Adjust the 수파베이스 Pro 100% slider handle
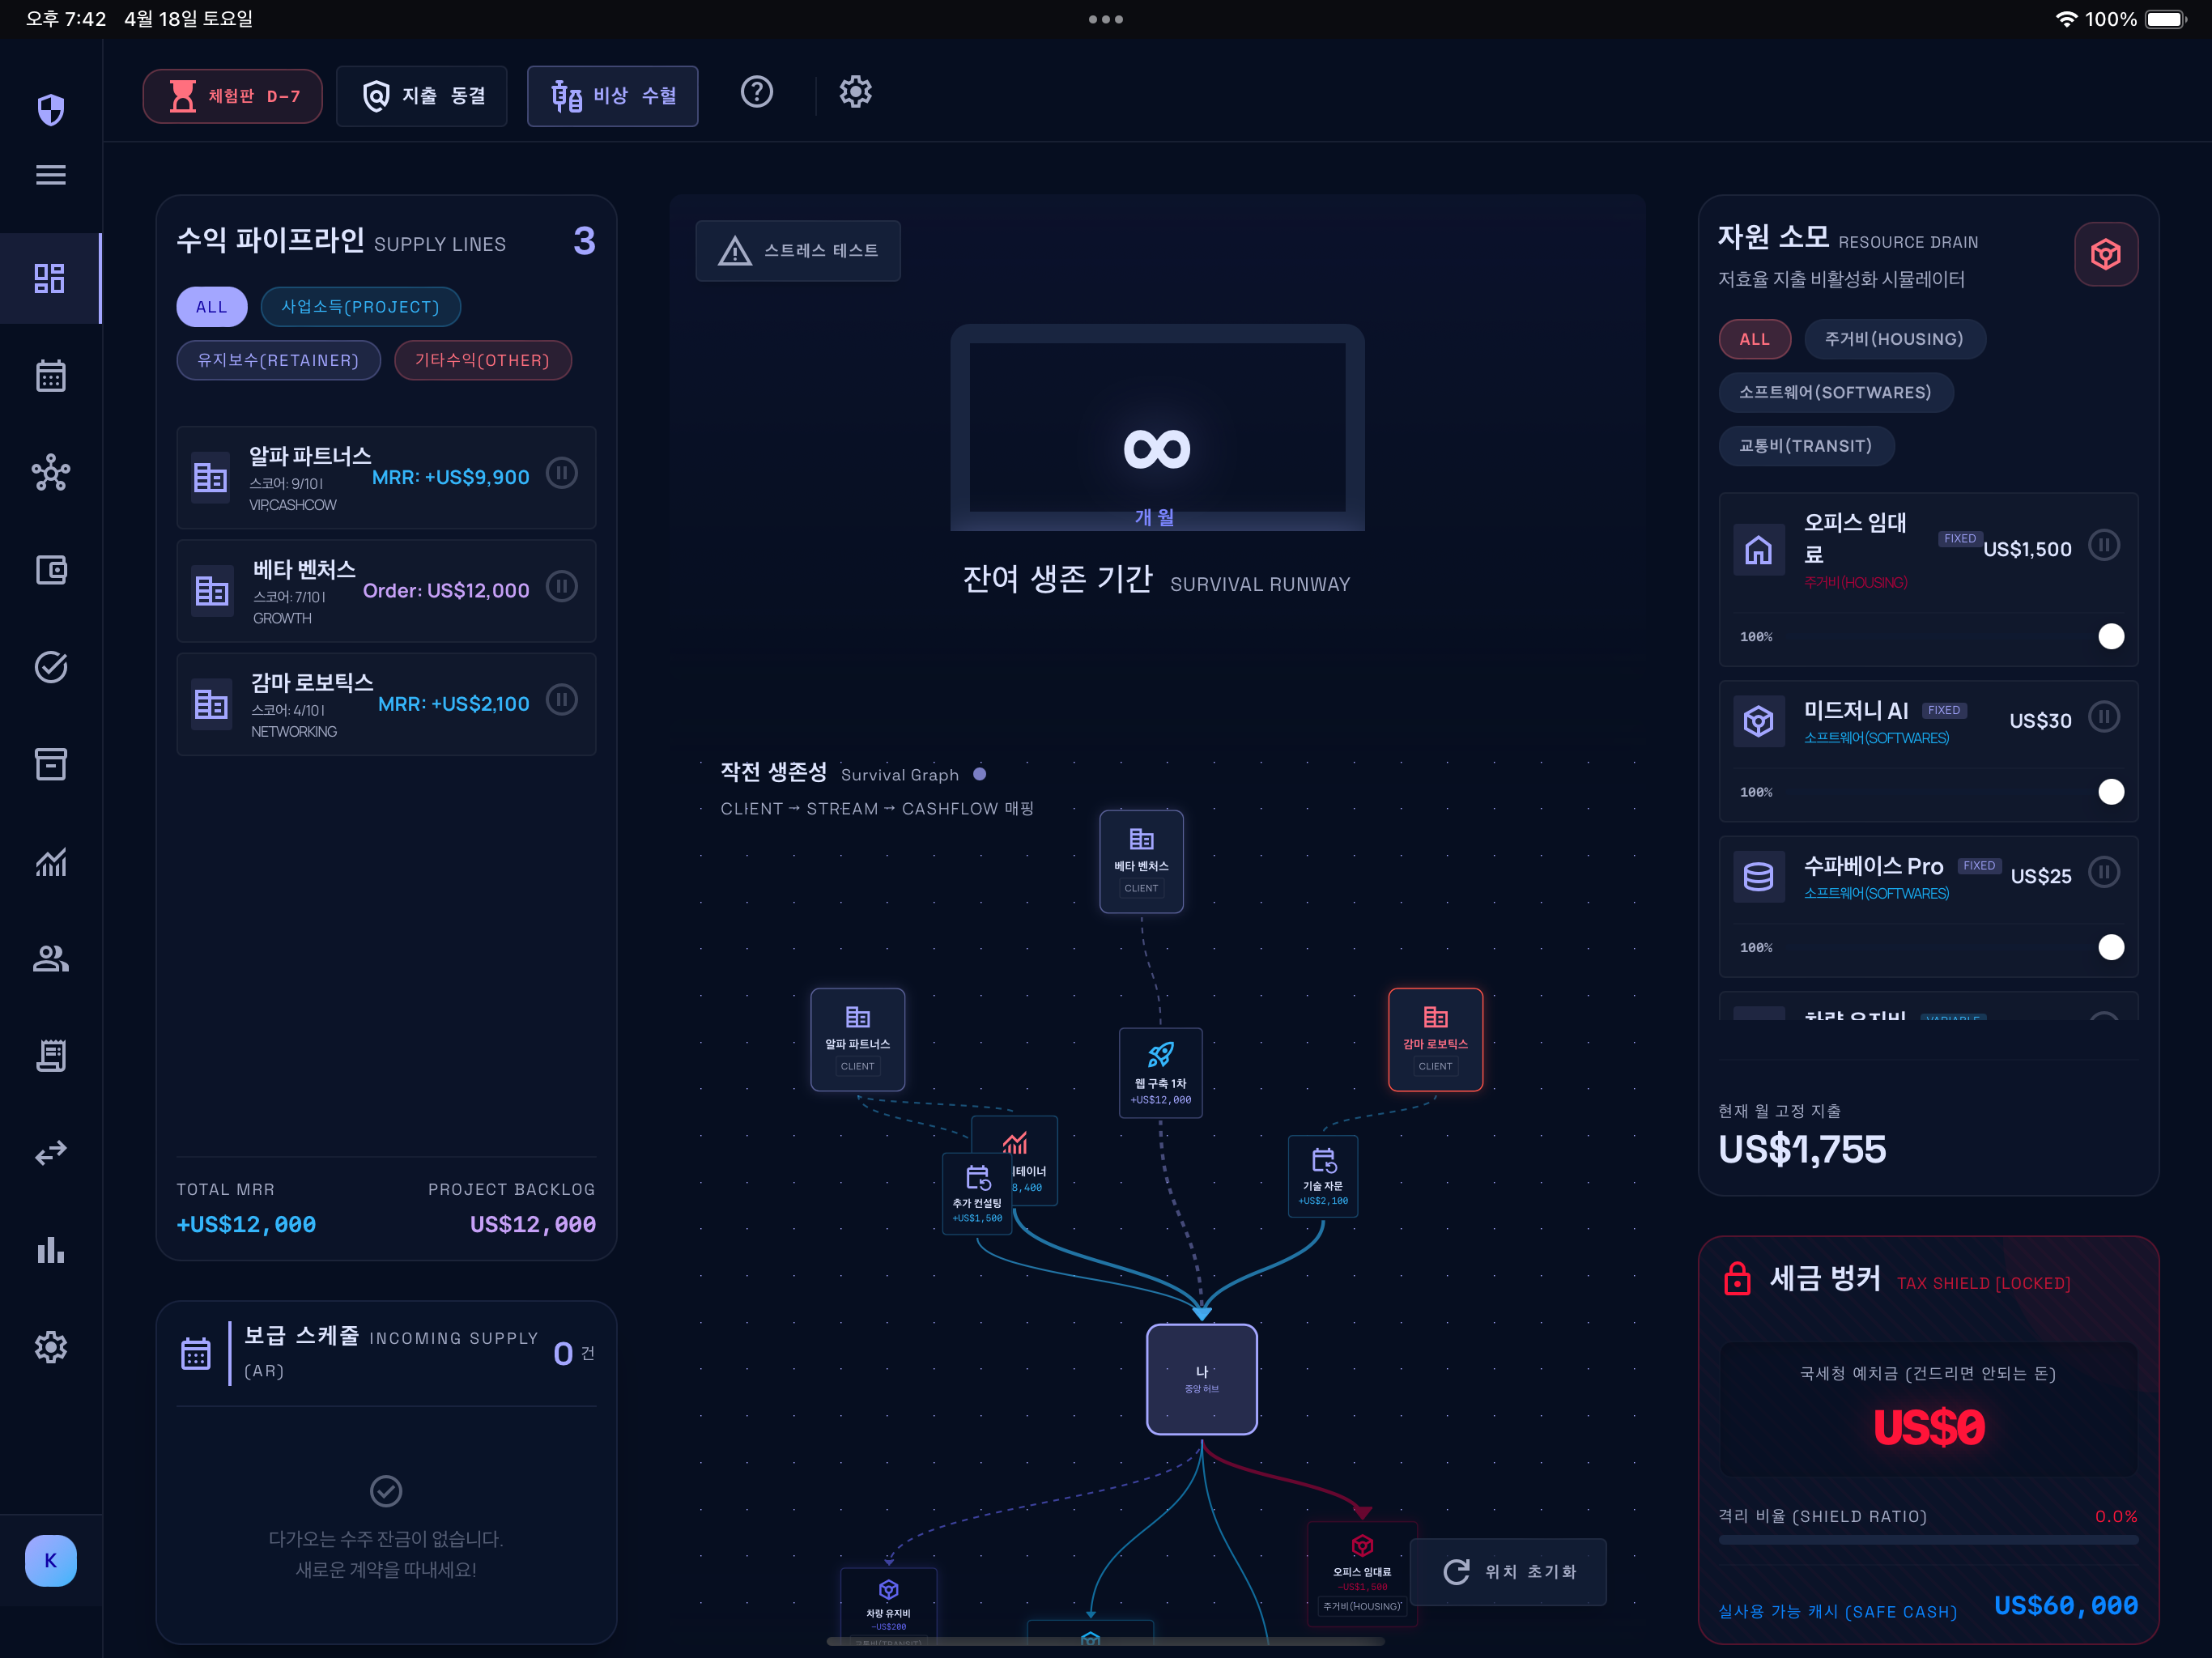 2111,947
